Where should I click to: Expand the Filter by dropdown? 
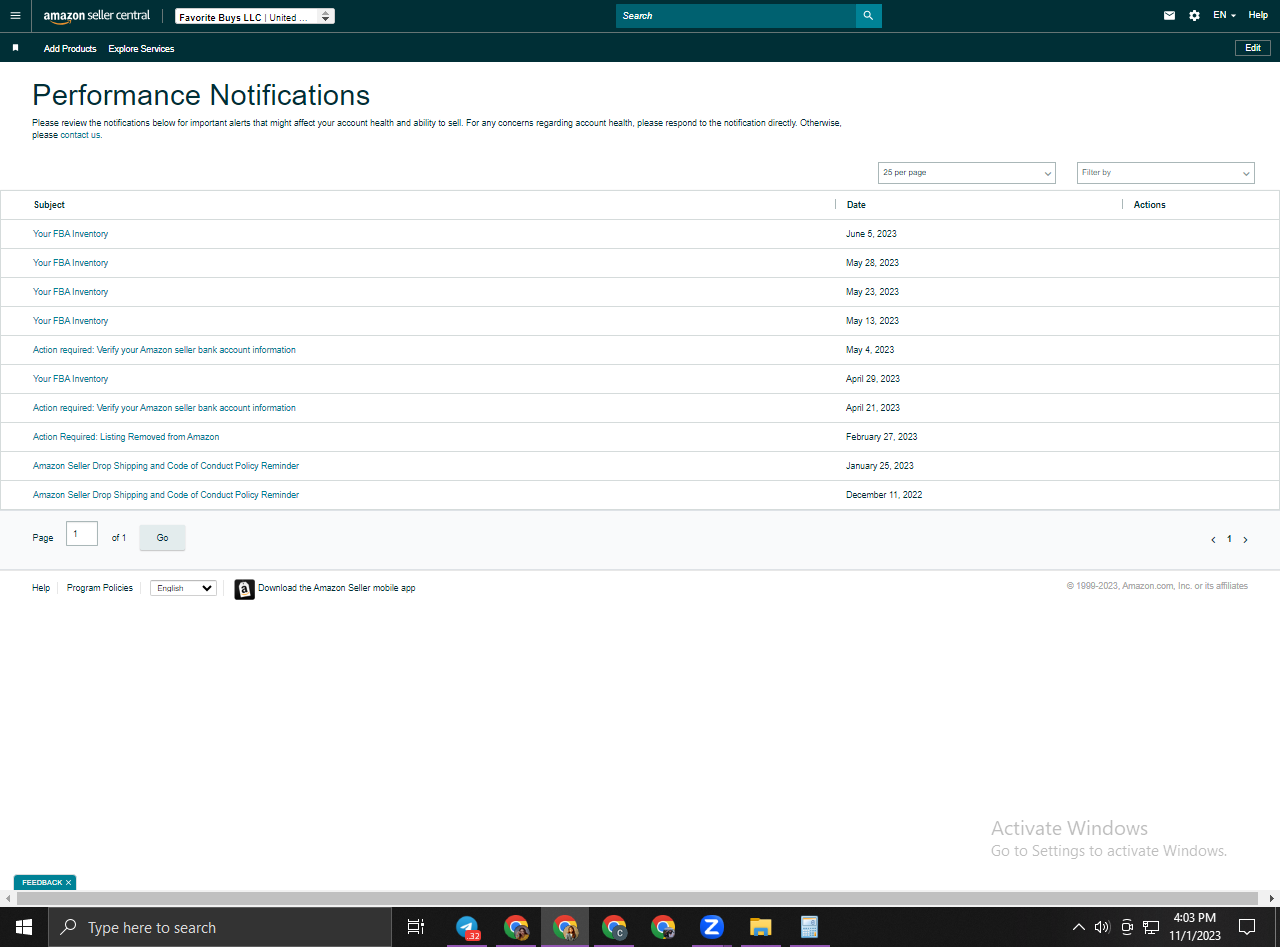click(x=1166, y=173)
